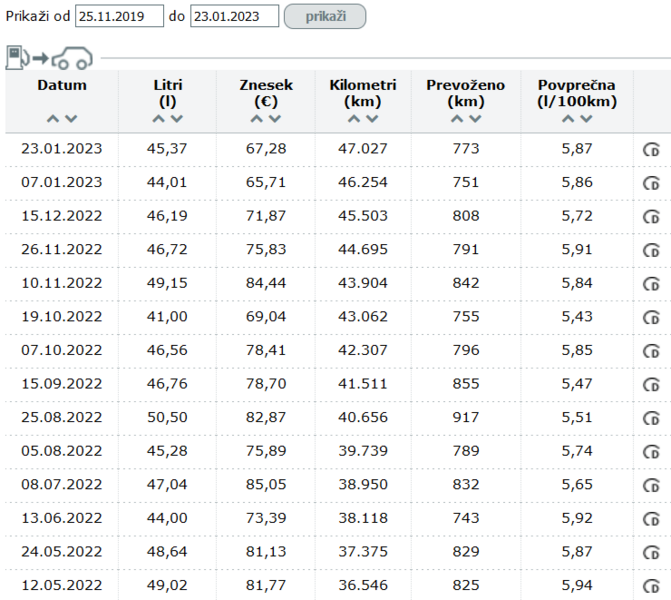Viewport: 671px width, 600px height.
Task: Select the 19.10.2022 date cell
Action: (x=61, y=317)
